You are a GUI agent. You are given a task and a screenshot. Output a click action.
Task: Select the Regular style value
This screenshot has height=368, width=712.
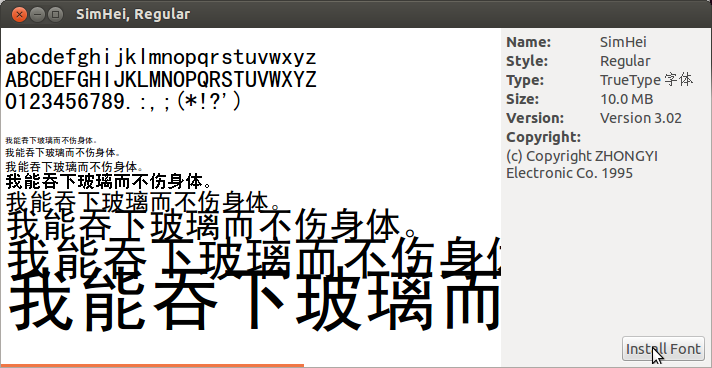click(x=625, y=61)
